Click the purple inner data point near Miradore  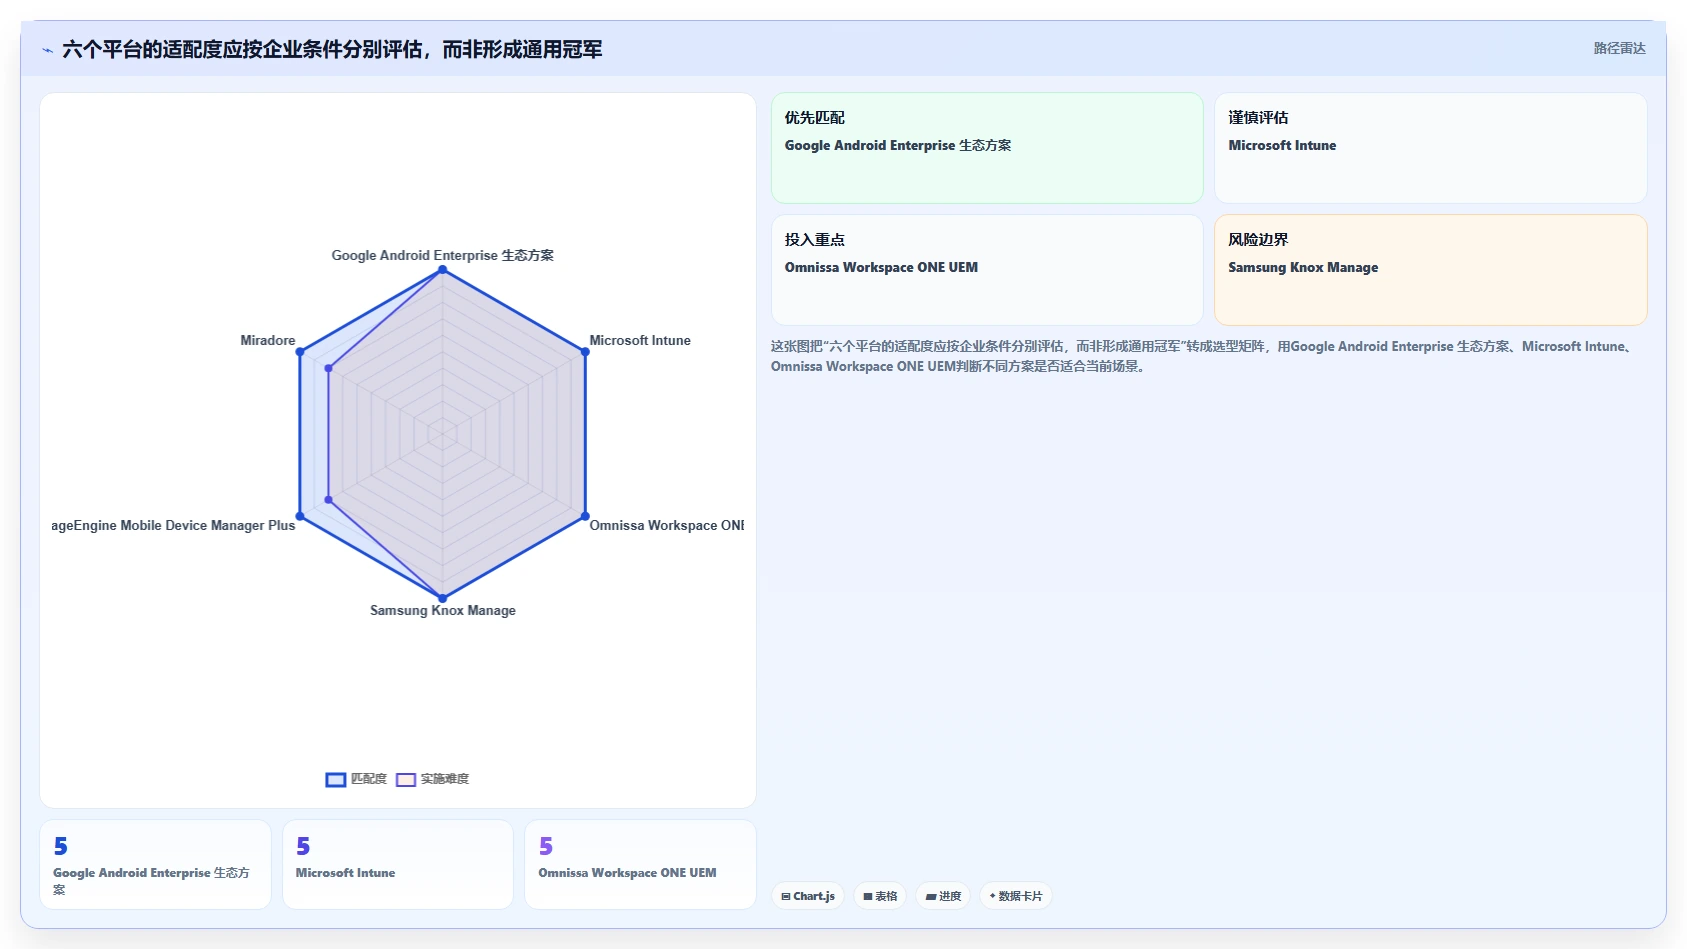(x=328, y=368)
